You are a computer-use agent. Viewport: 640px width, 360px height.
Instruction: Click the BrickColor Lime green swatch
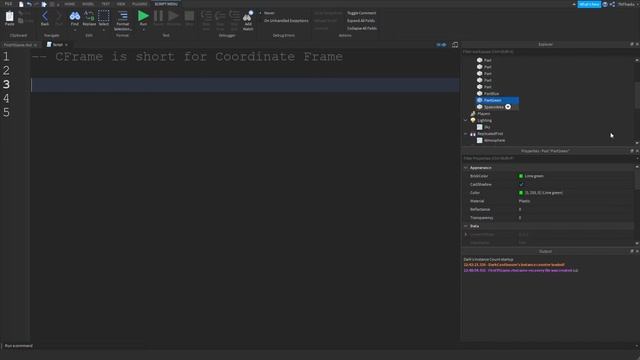coord(521,176)
